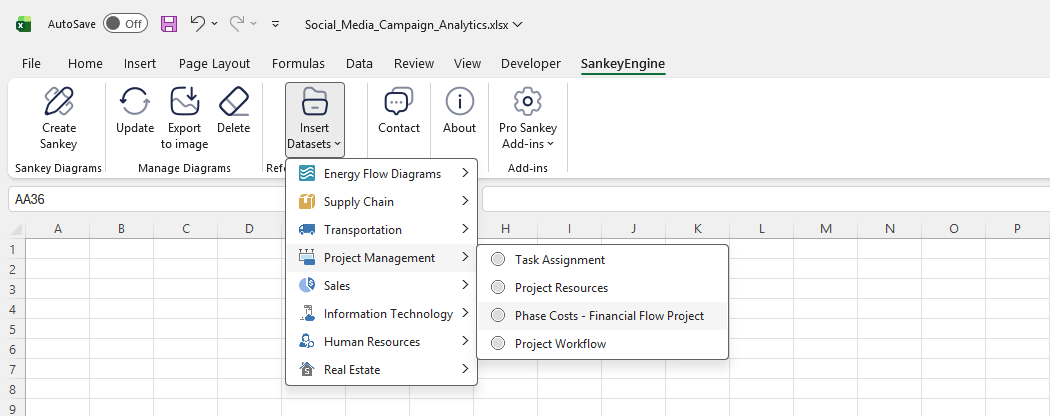Select the Data tab
This screenshot has height=416, width=1050.
[360, 64]
